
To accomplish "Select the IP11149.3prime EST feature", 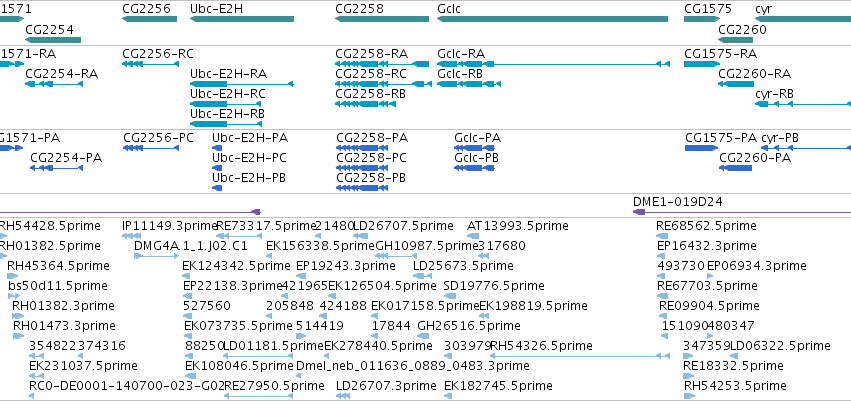I will pyautogui.click(x=132, y=235).
